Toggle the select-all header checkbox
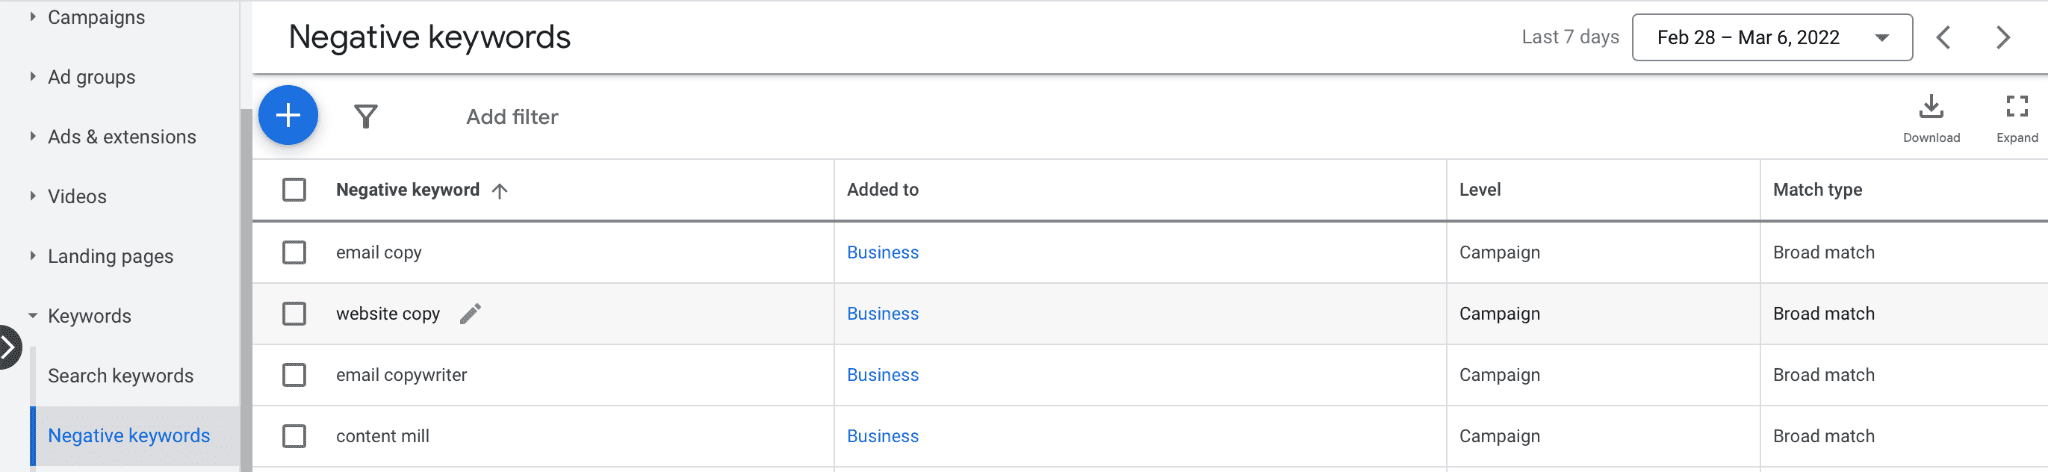The height and width of the screenshot is (472, 2048). point(294,190)
